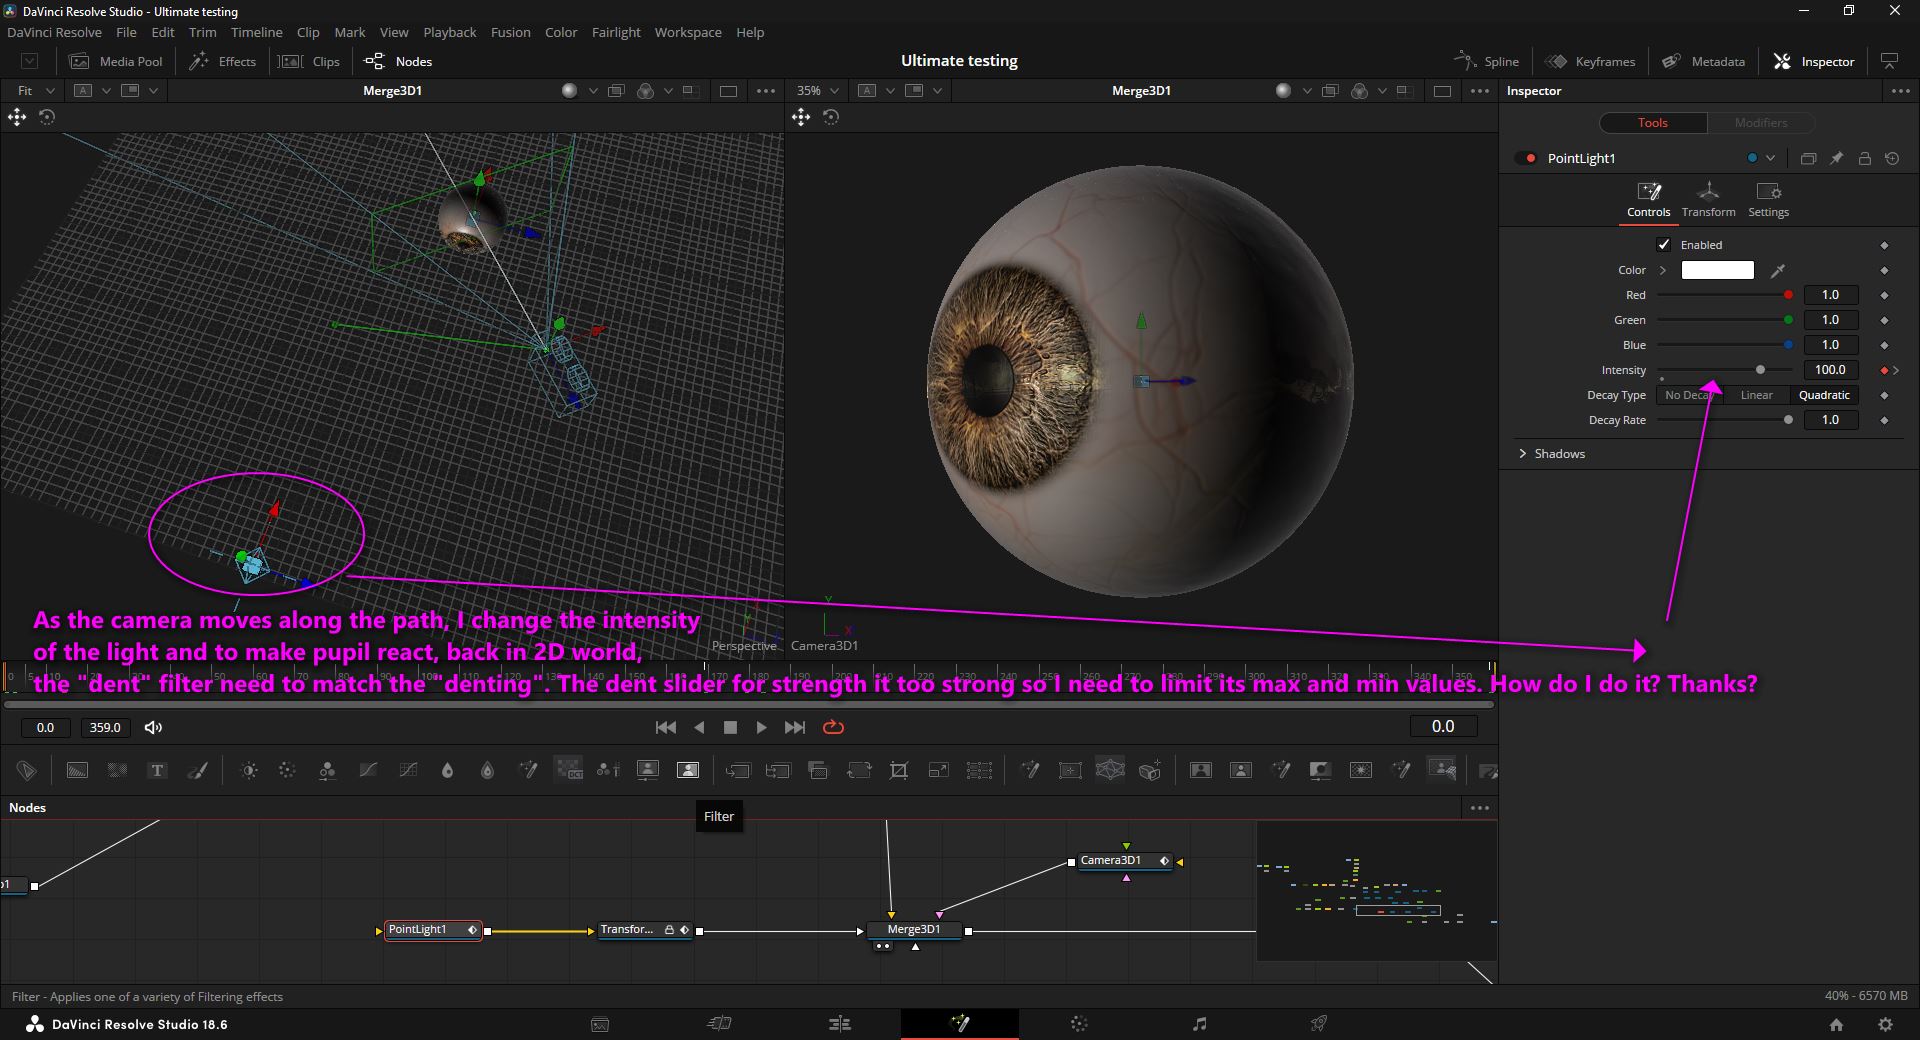1920x1040 pixels.
Task: Open the Effects library panel
Action: pyautogui.click(x=224, y=61)
